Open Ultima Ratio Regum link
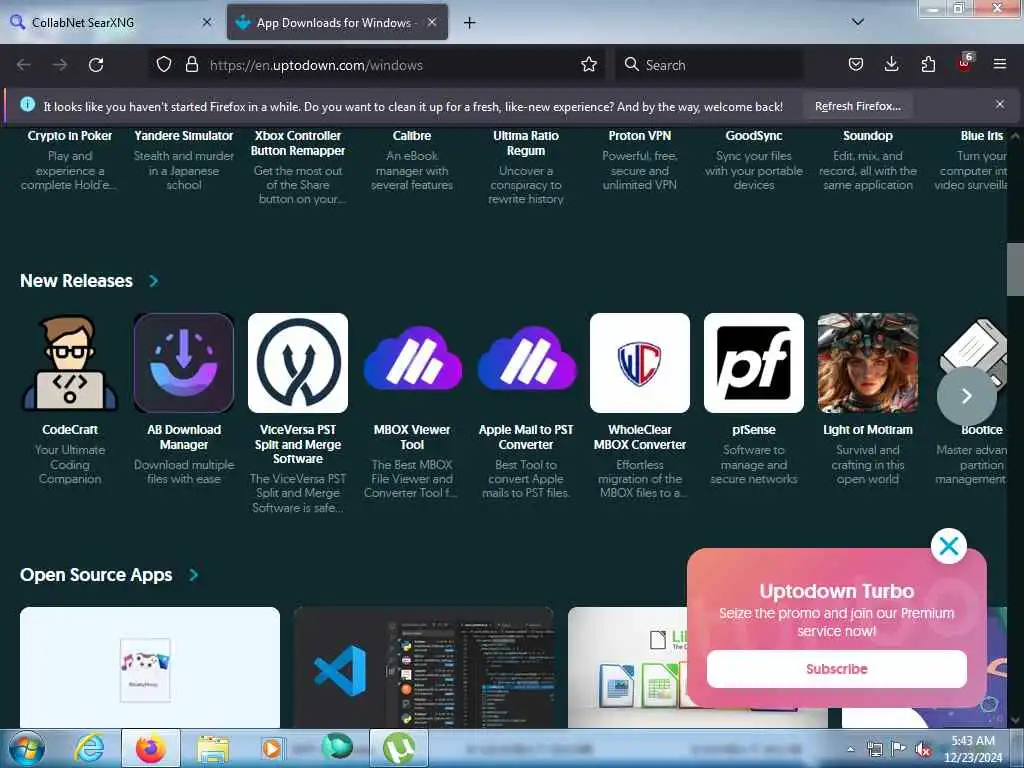Screen dimensions: 1024x768 (526, 143)
